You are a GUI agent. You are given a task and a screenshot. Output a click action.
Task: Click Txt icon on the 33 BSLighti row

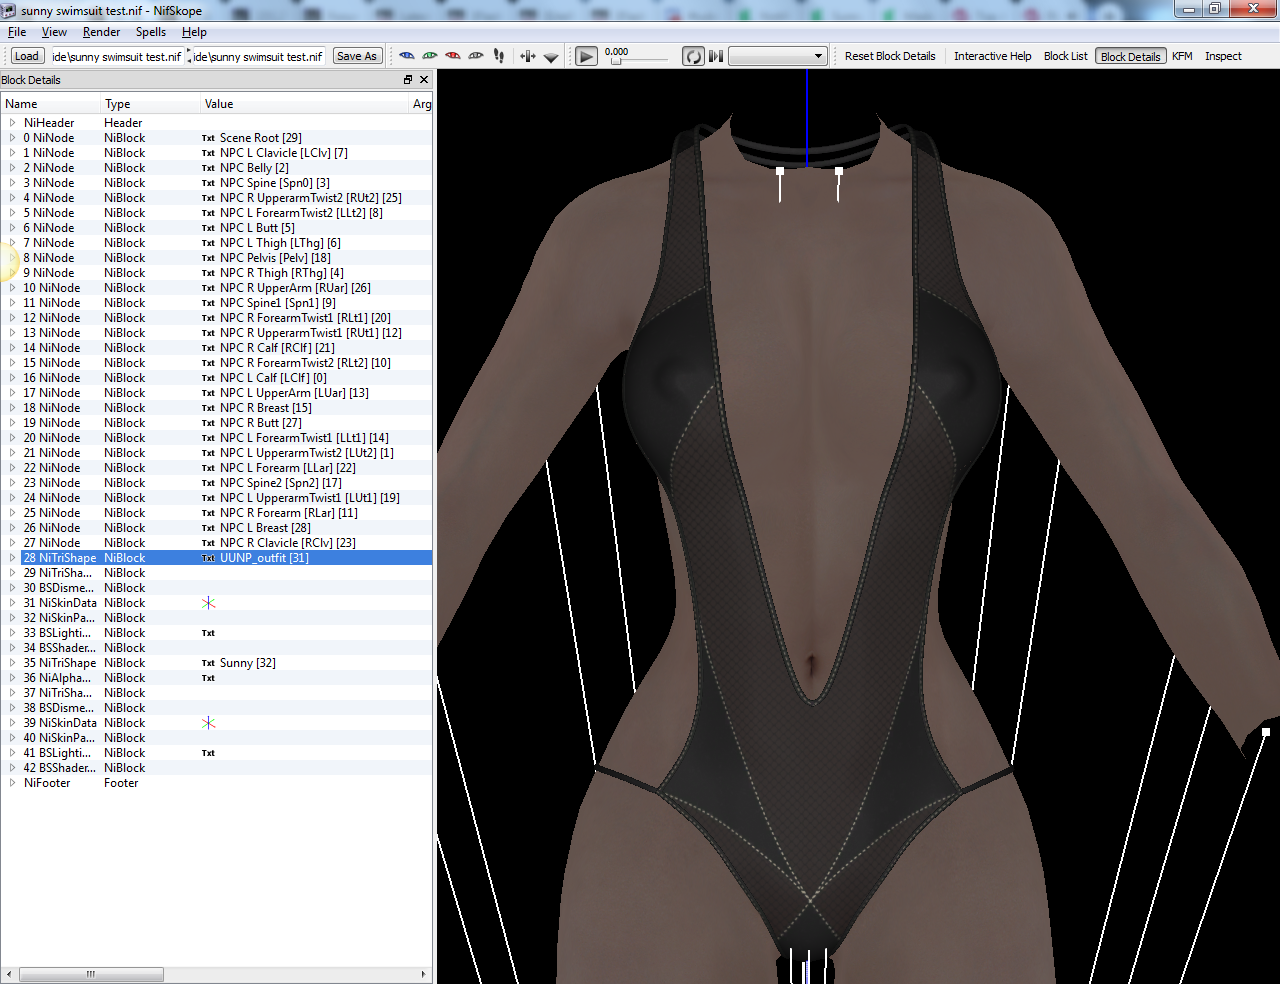[x=208, y=633]
